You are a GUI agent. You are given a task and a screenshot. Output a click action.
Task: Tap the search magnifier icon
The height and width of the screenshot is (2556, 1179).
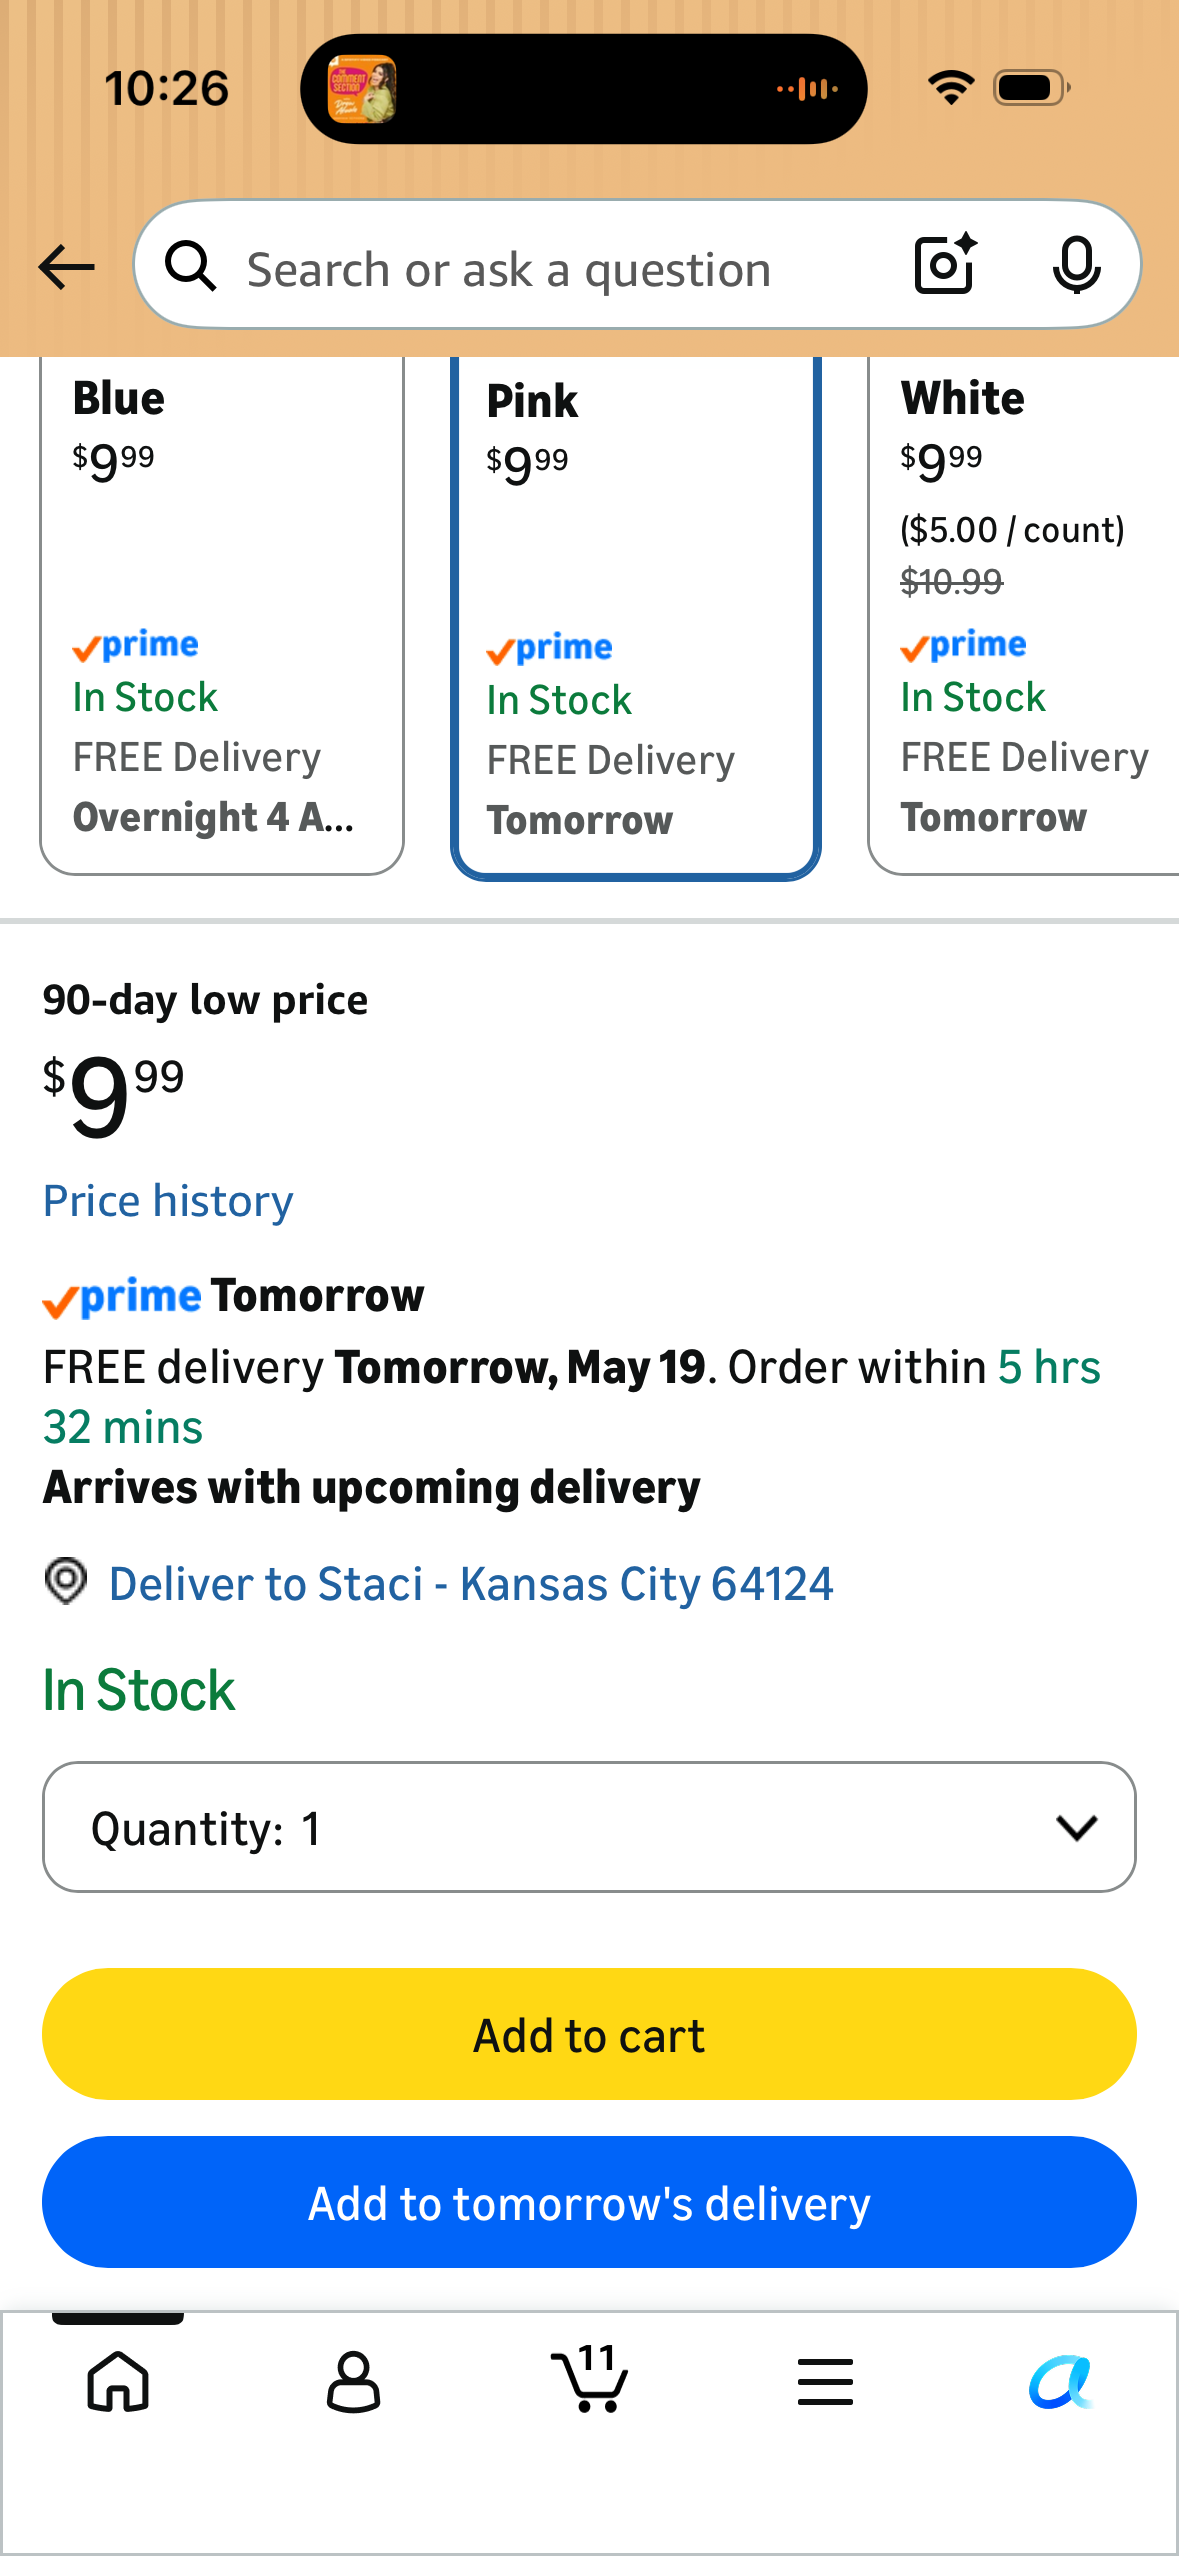coord(190,266)
